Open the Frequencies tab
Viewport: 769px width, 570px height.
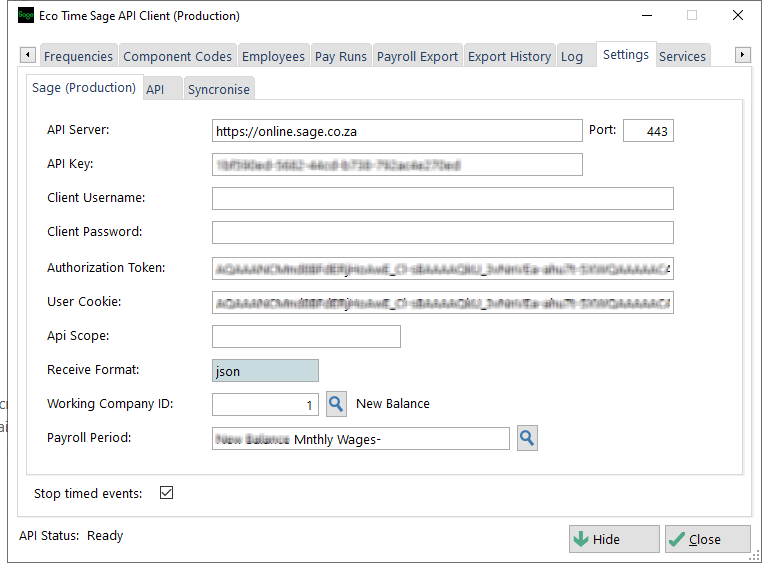(x=78, y=56)
